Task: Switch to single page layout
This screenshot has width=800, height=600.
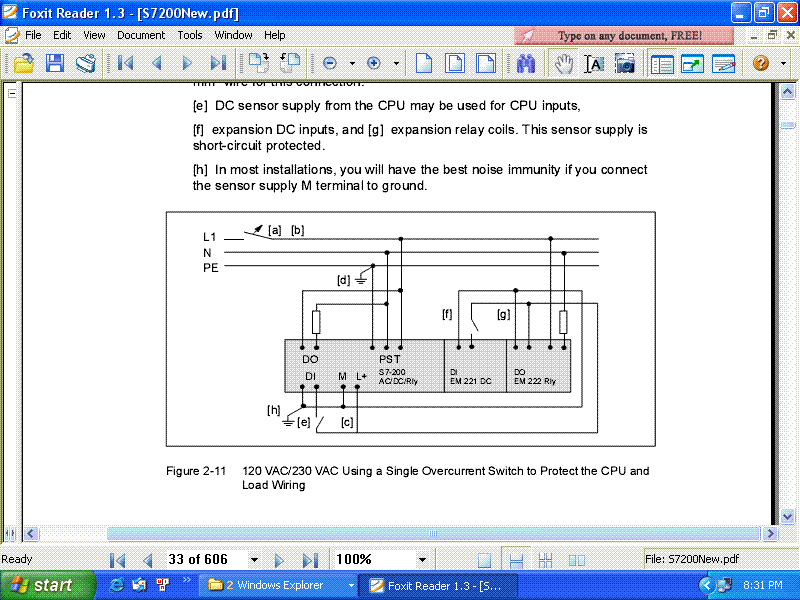Action: (484, 561)
